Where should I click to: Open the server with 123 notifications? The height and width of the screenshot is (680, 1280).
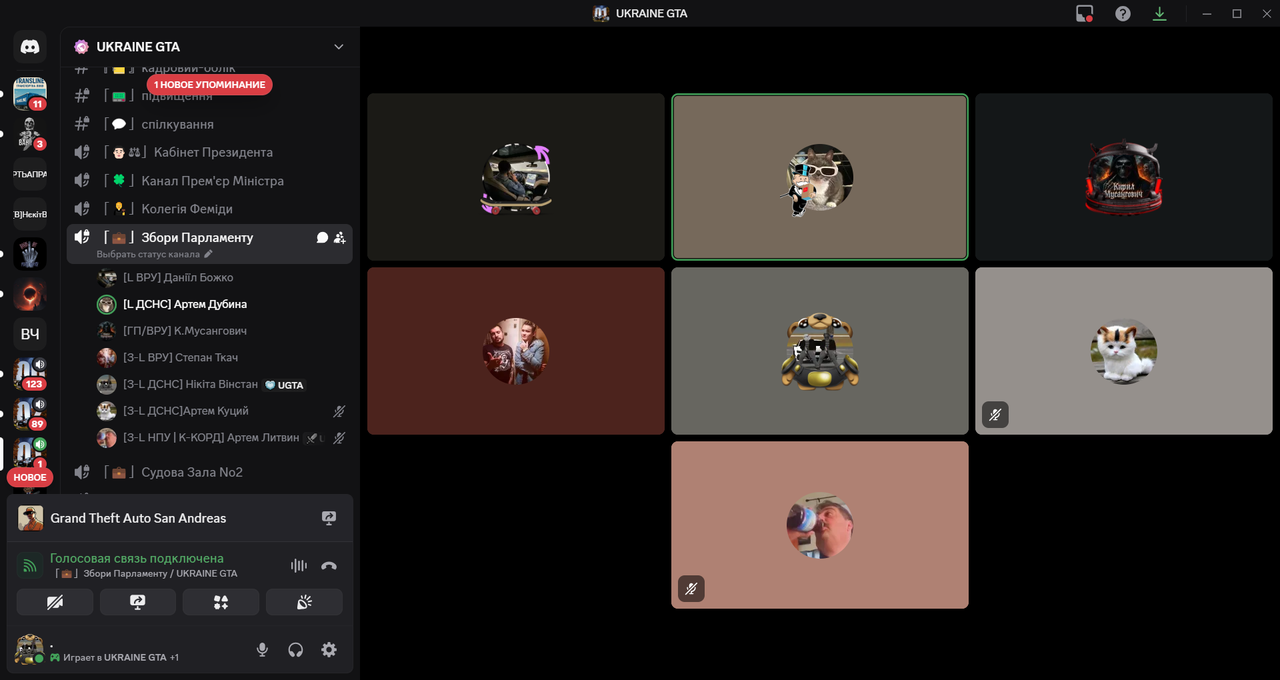[30, 373]
